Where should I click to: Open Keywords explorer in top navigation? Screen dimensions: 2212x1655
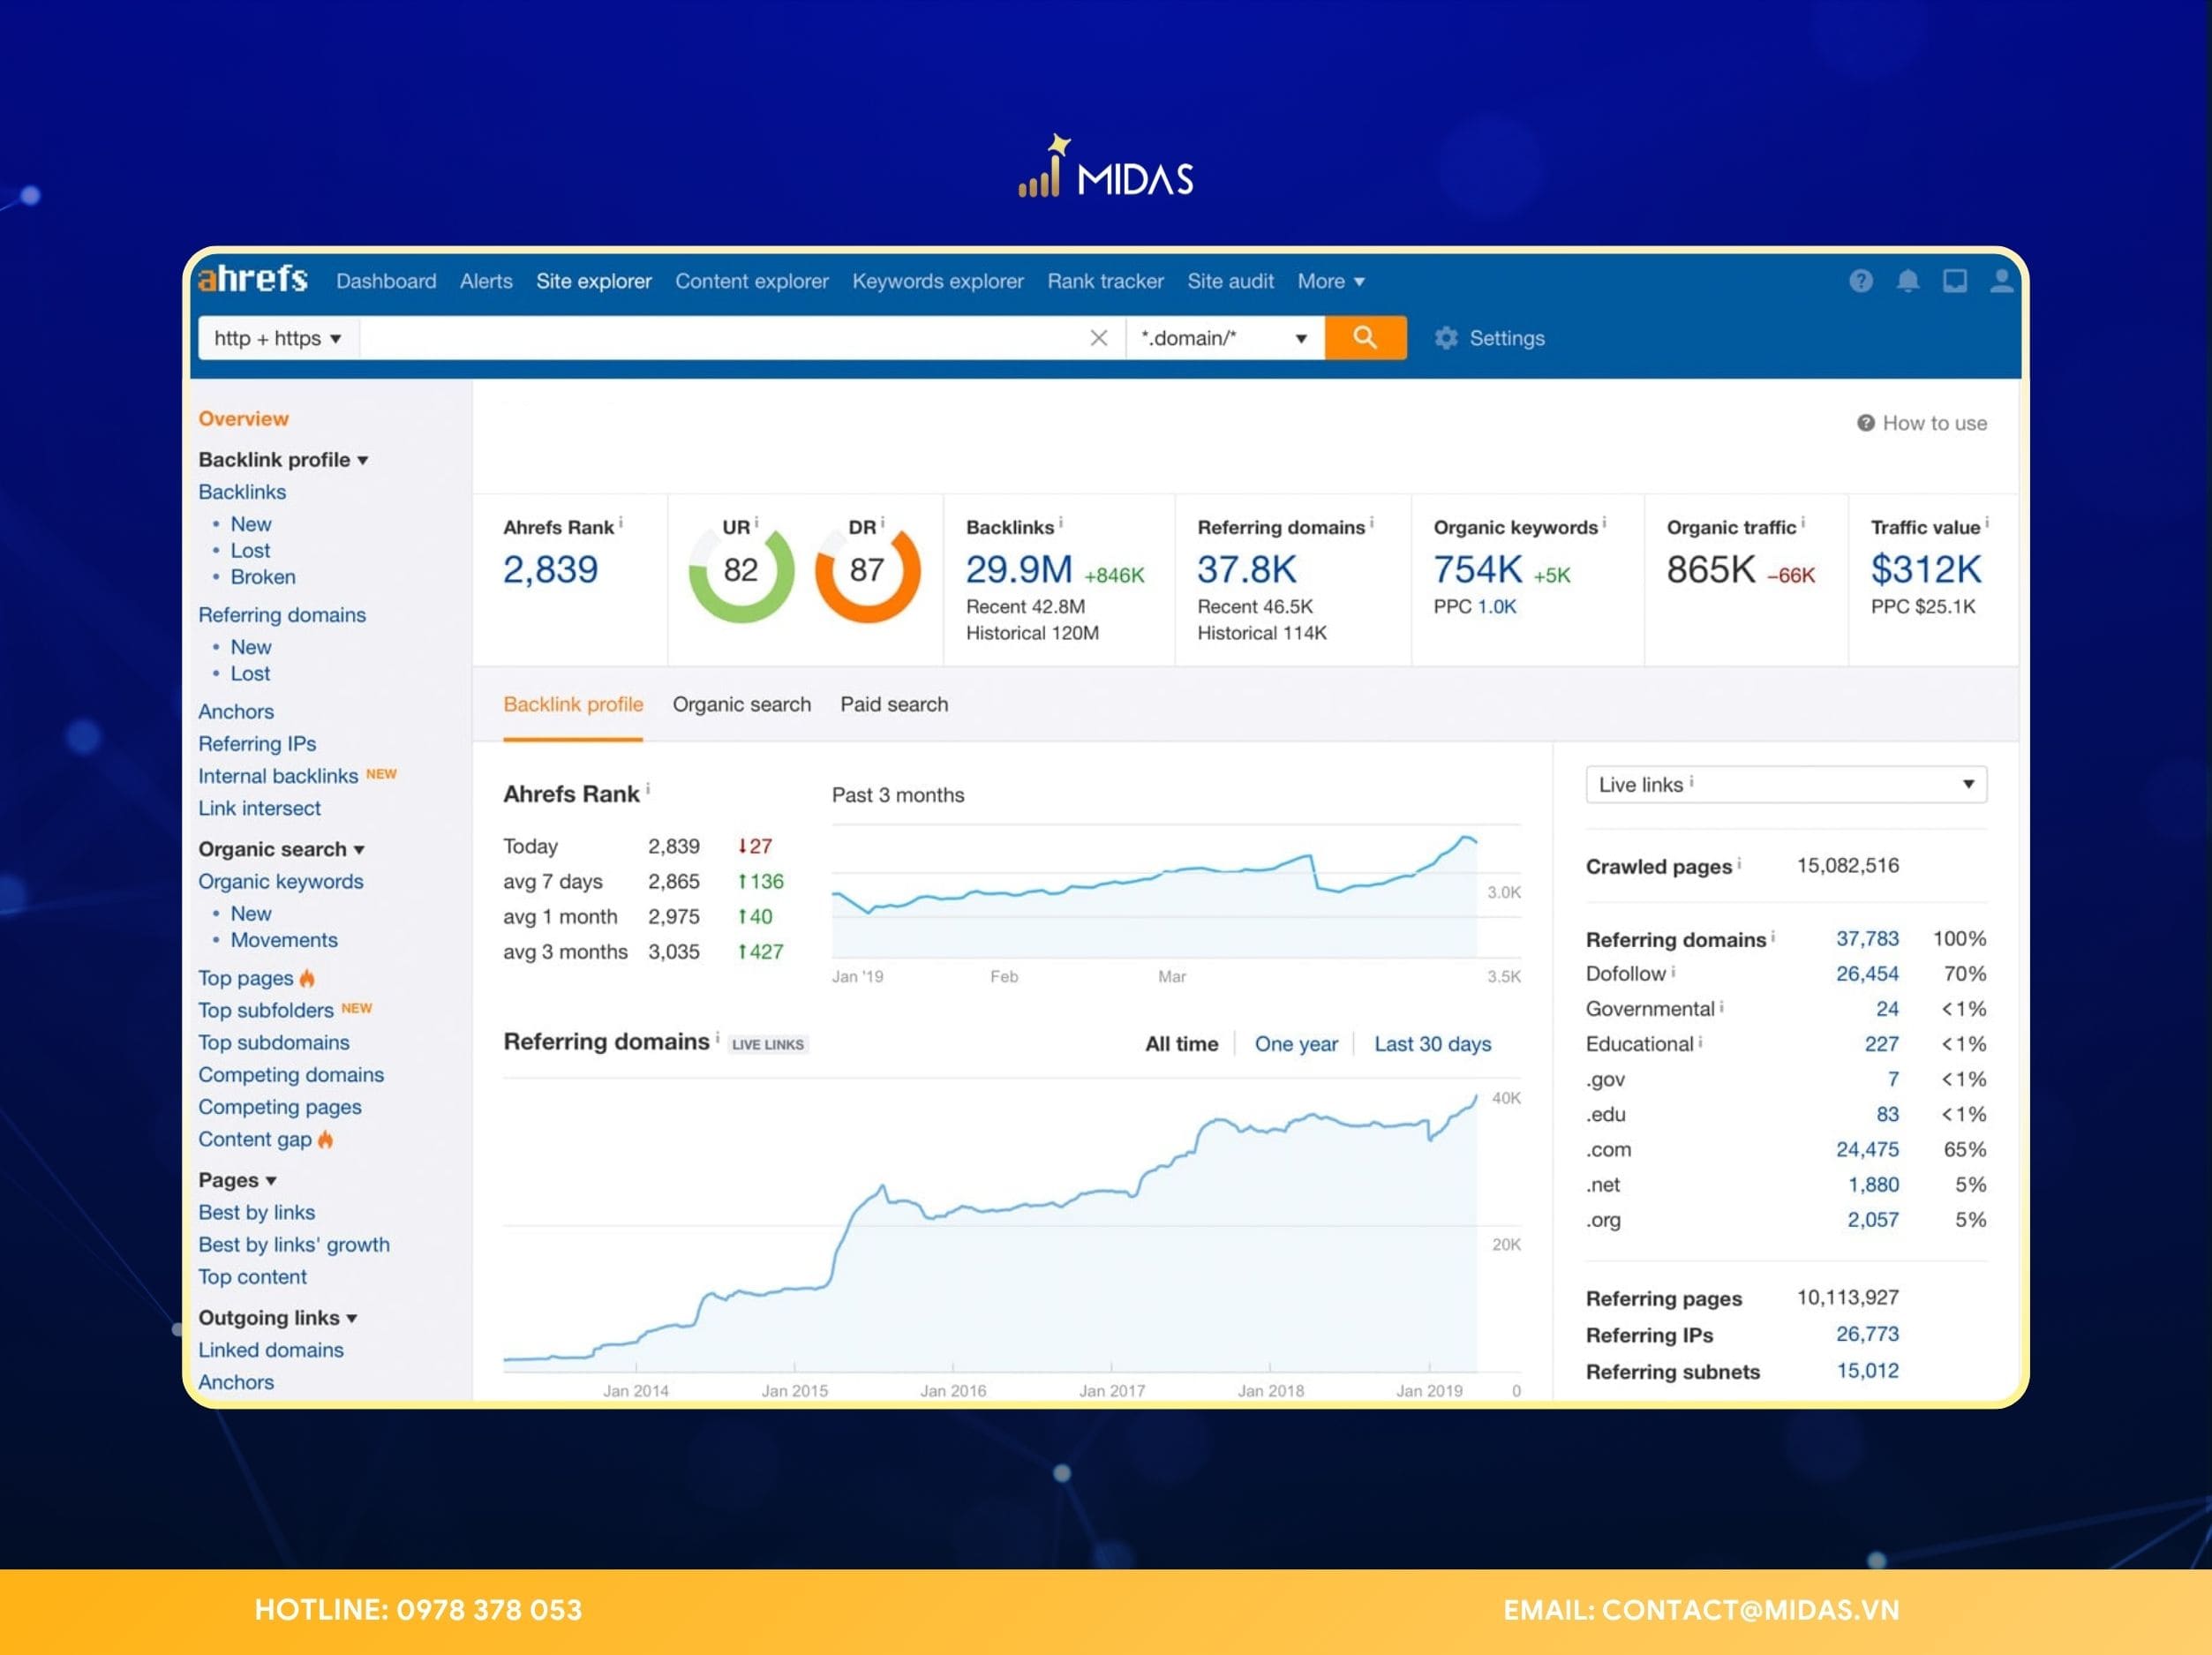point(938,281)
